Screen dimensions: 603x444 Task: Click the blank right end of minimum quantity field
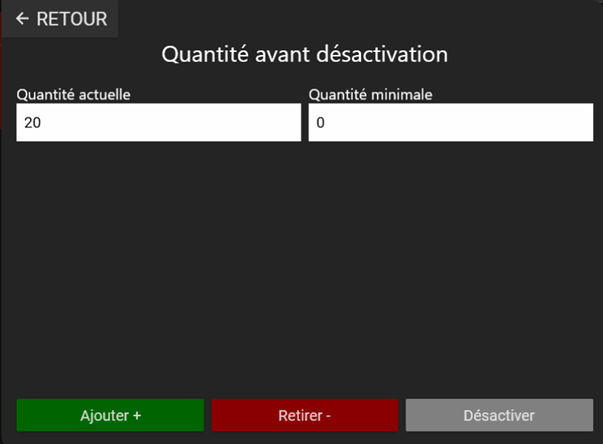tap(565, 123)
